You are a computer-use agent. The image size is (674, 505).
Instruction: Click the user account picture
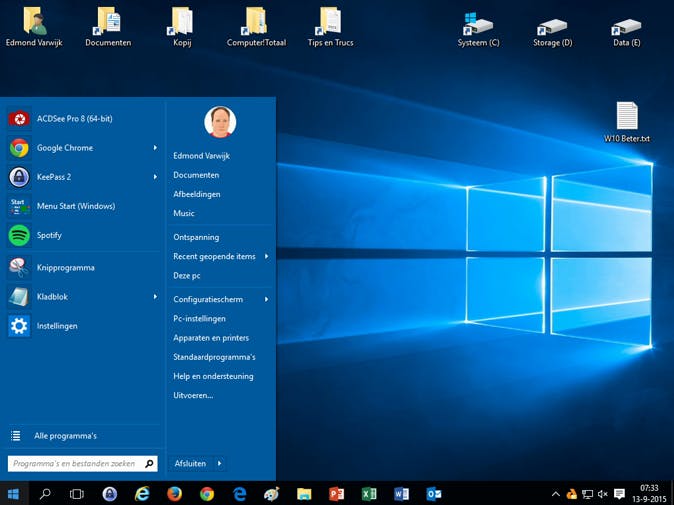[220, 122]
